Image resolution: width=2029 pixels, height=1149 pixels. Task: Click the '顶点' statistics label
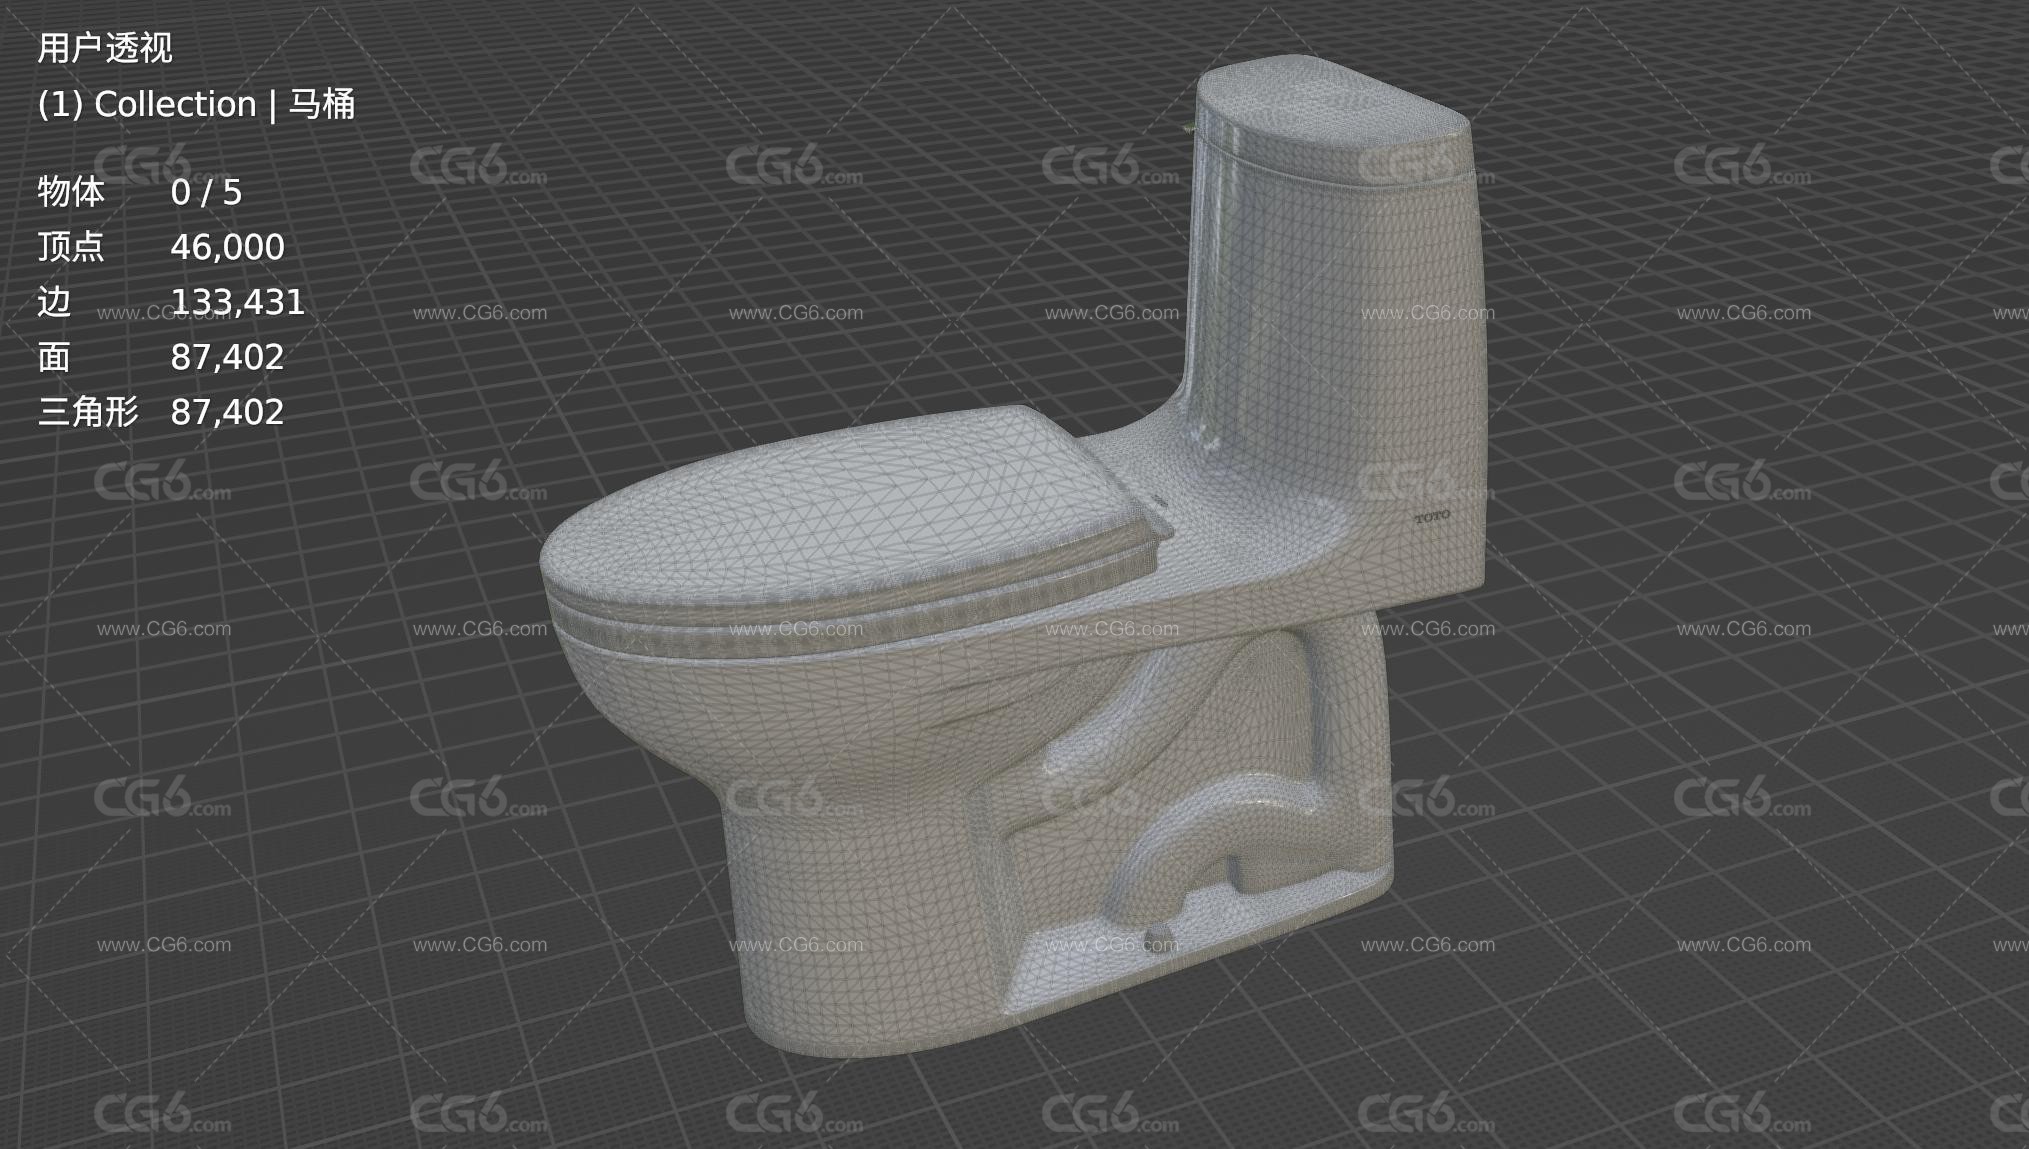pos(71,247)
